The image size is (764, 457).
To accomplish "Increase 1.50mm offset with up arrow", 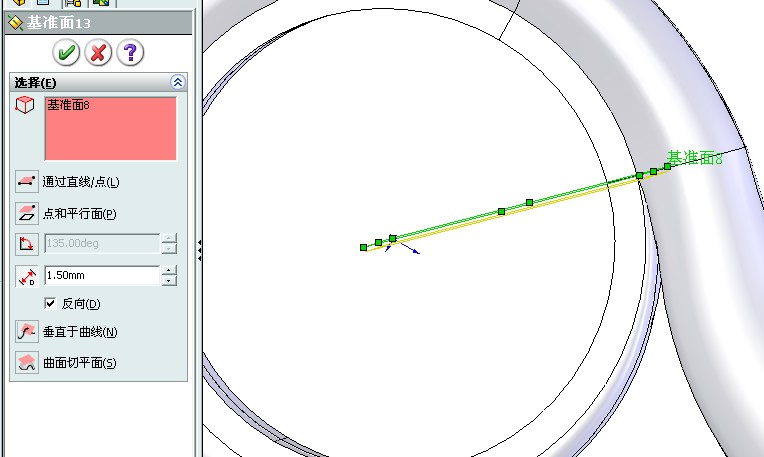I will click(169, 270).
